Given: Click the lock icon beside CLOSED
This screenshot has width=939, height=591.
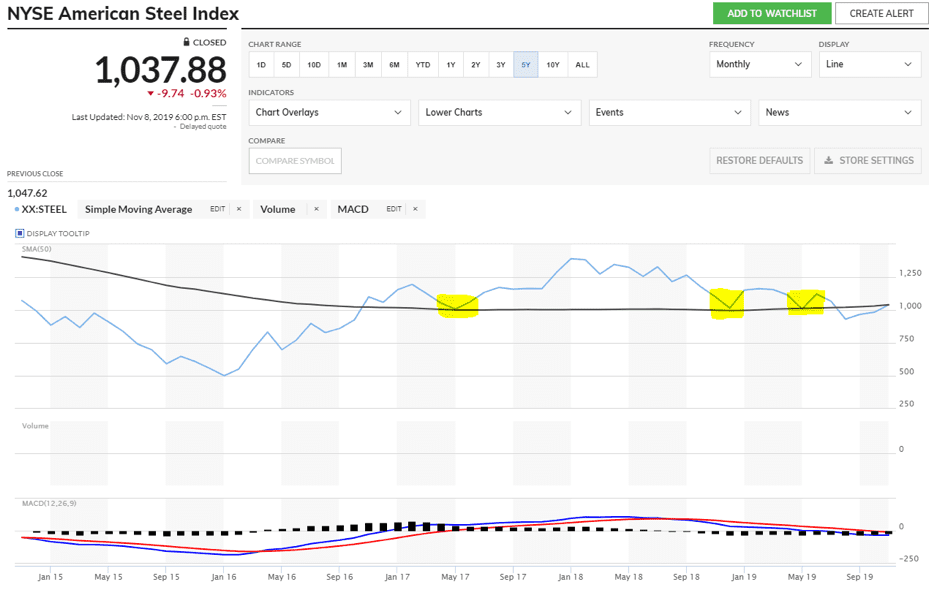Looking at the screenshot, I should (186, 42).
